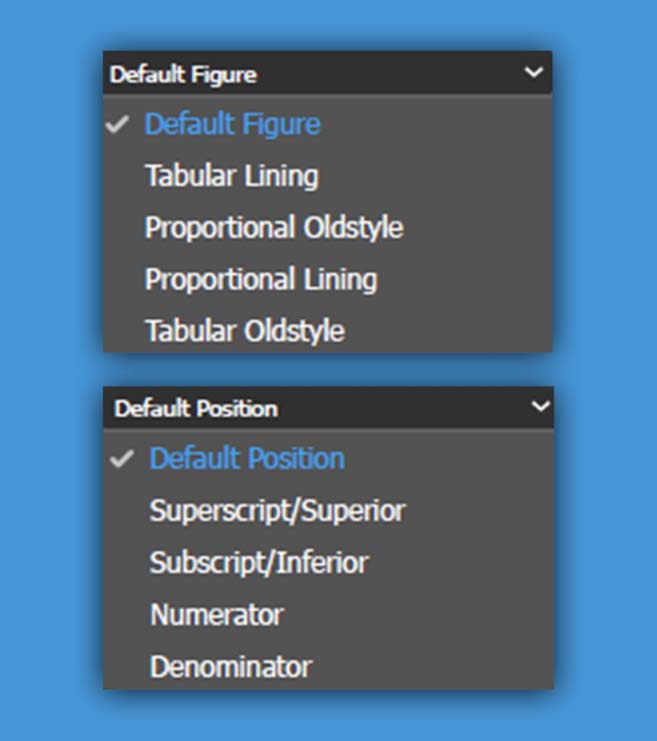Click the checkmark beside Default Position

coord(124,460)
